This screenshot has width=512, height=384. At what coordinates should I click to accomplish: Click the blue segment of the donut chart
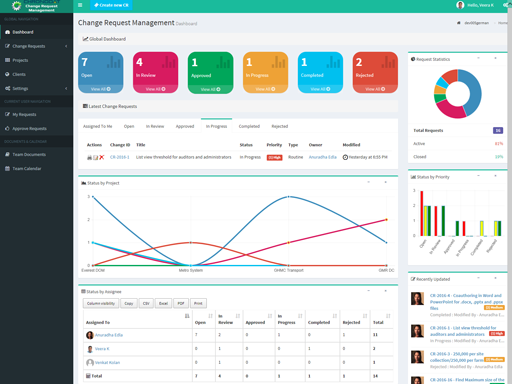(x=475, y=94)
